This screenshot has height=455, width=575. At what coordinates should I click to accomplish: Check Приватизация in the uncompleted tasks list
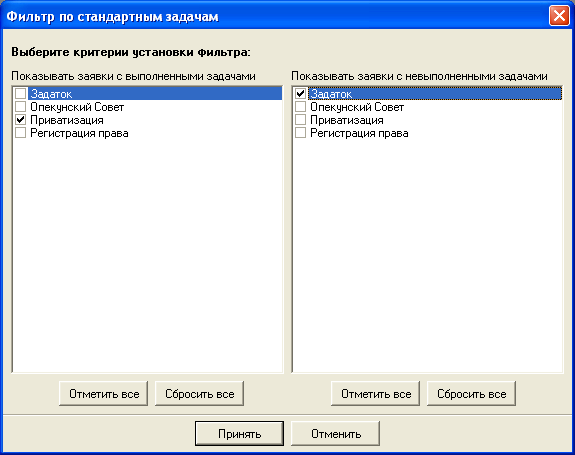[x=300, y=120]
